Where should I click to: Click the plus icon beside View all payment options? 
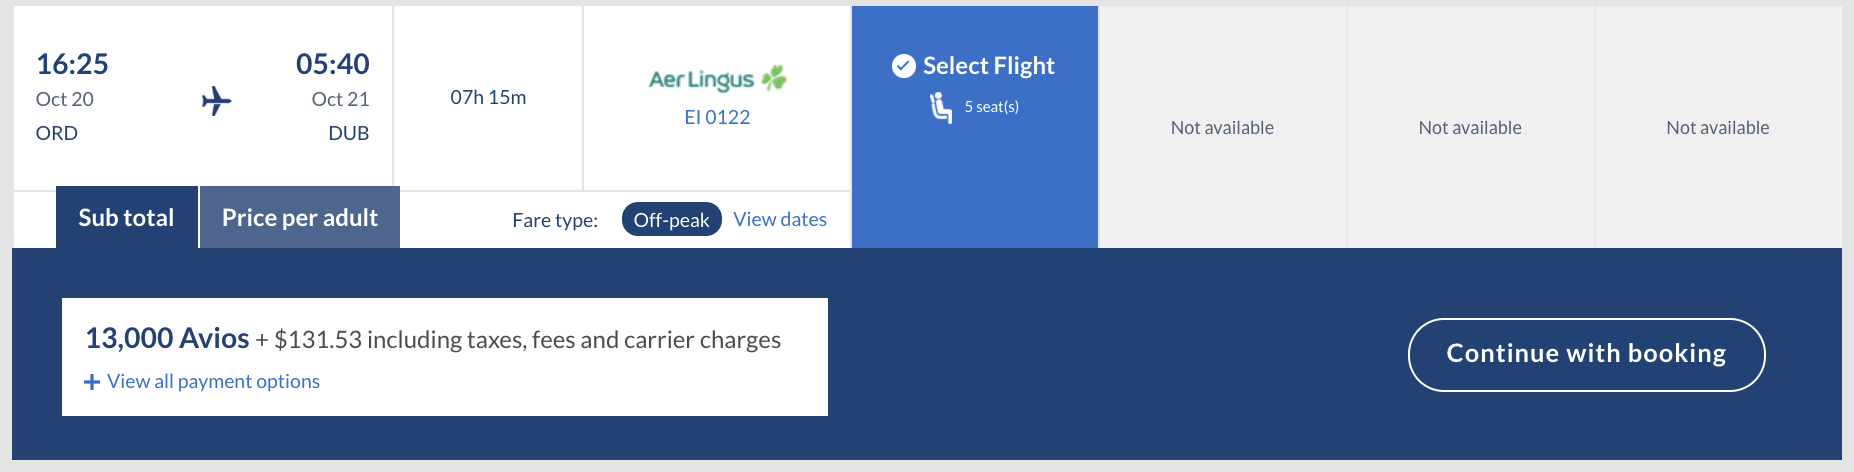92,382
